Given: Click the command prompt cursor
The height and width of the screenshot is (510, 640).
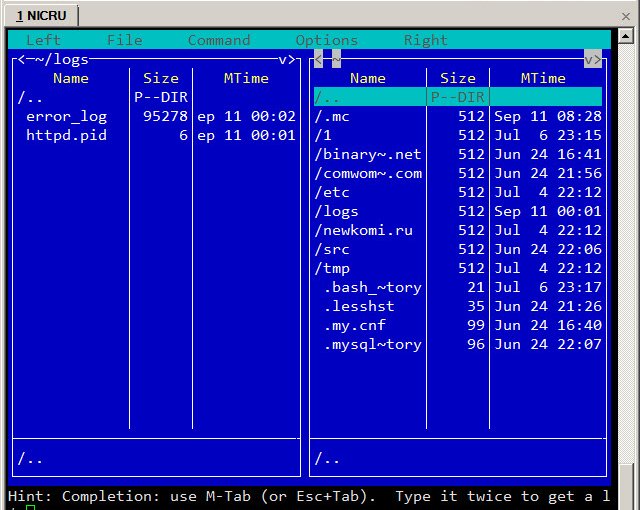Looking at the screenshot, I should tap(30, 508).
